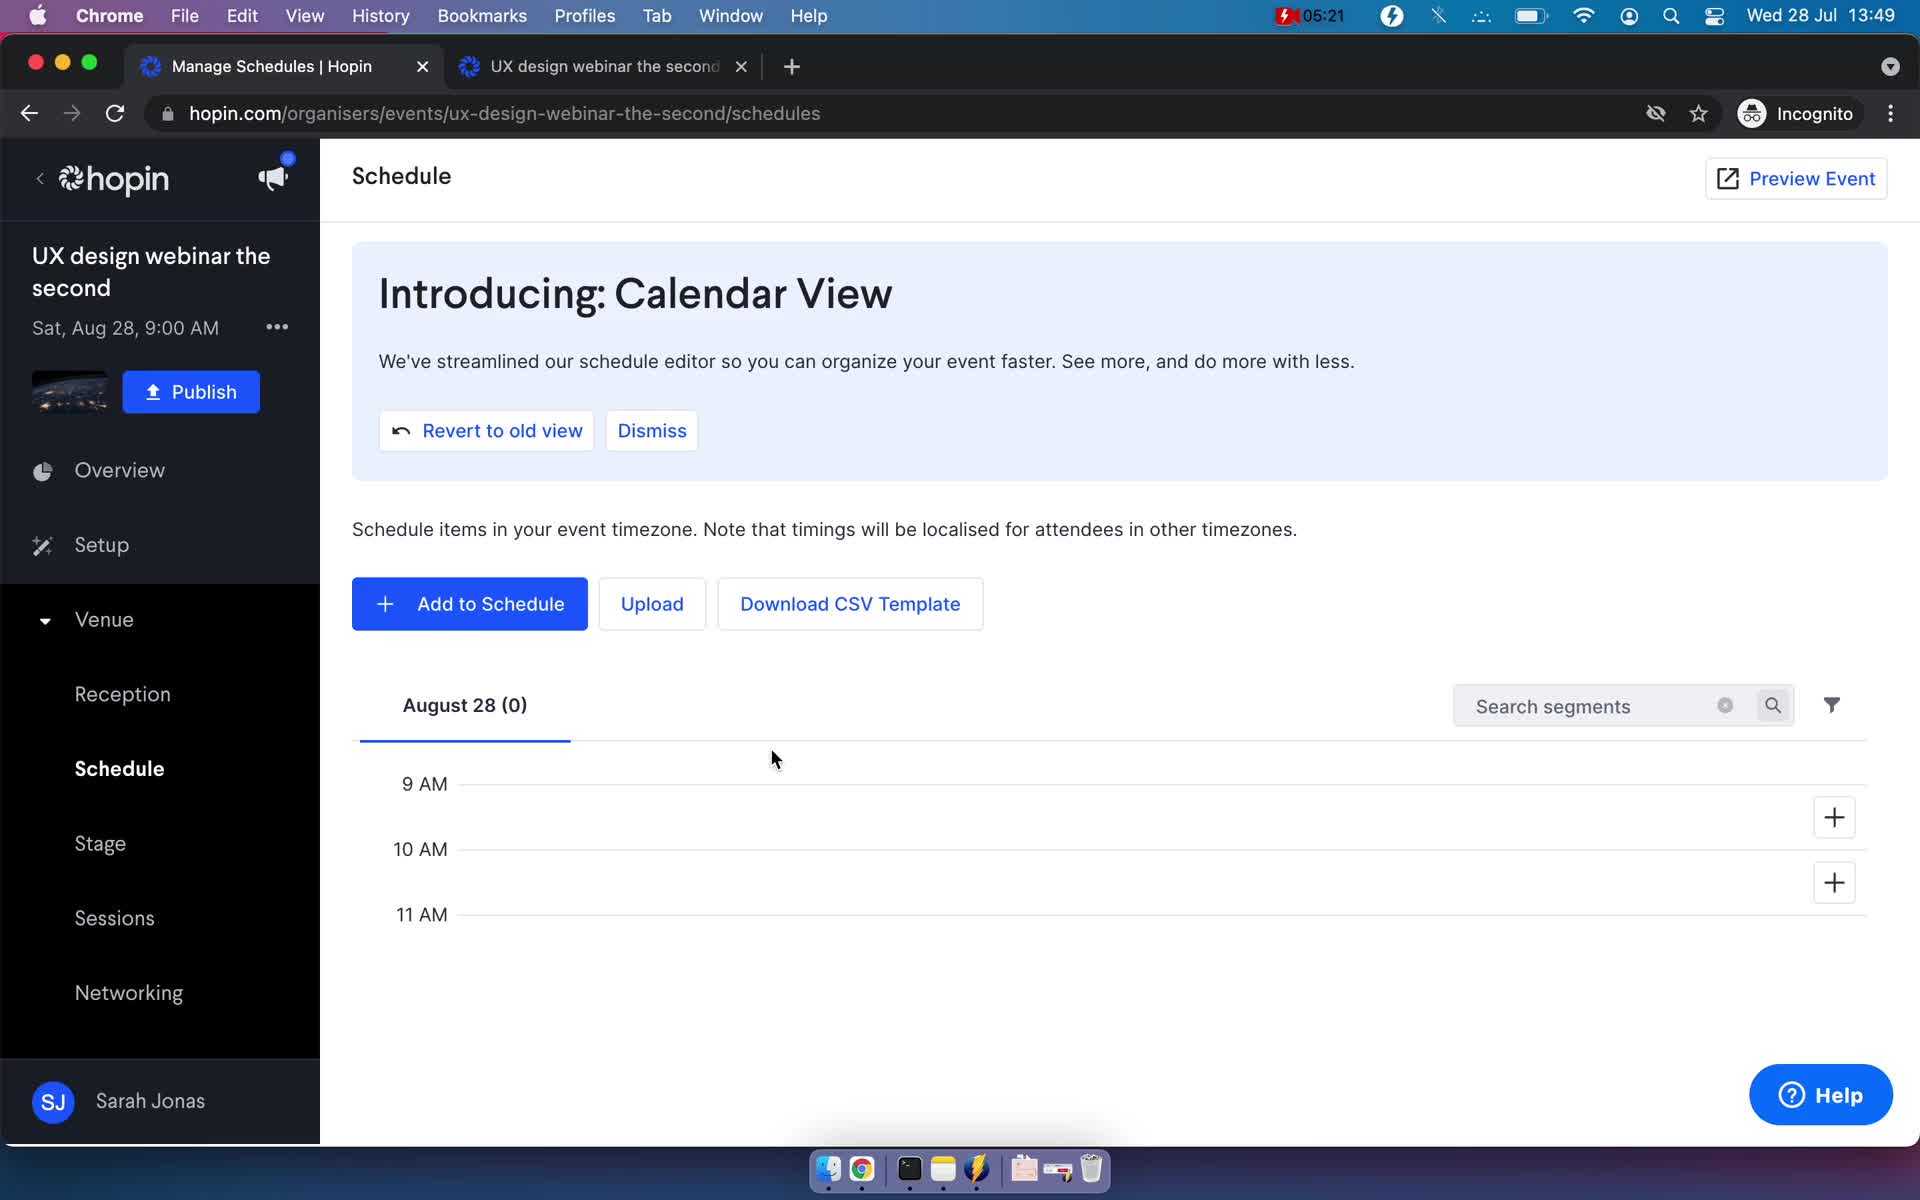
Task: Click the hopin logo
Action: pos(114,179)
